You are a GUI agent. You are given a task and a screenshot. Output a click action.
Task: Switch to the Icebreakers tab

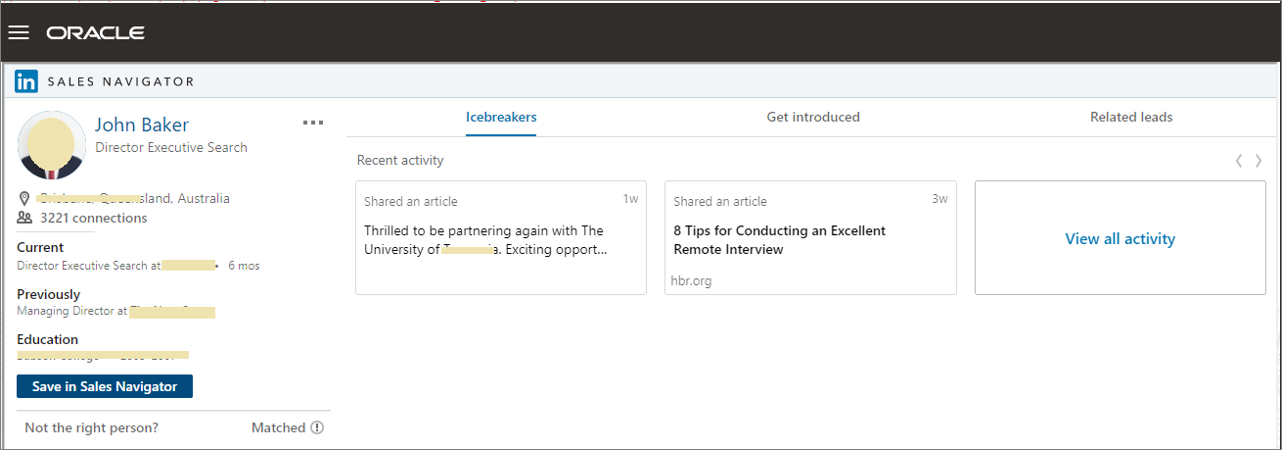tap(501, 117)
